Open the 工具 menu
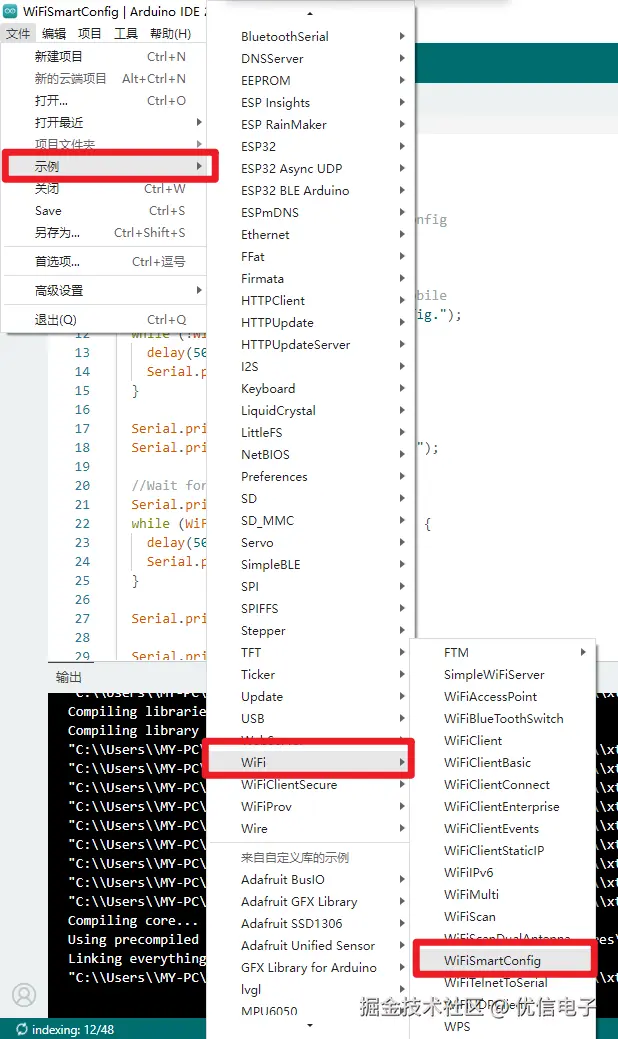Image resolution: width=618 pixels, height=1039 pixels. coord(125,33)
